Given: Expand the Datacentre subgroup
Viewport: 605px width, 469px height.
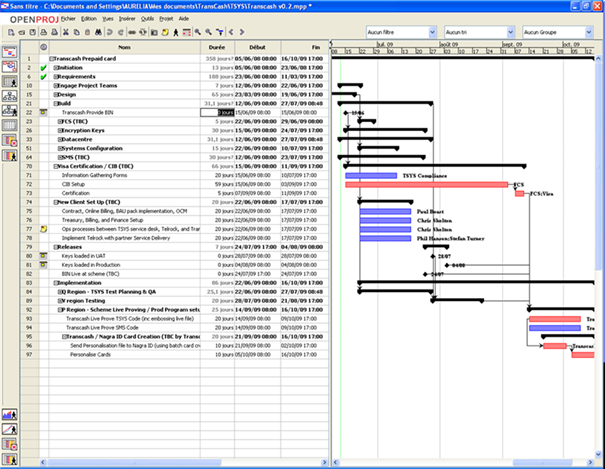Looking at the screenshot, I should click(60, 140).
